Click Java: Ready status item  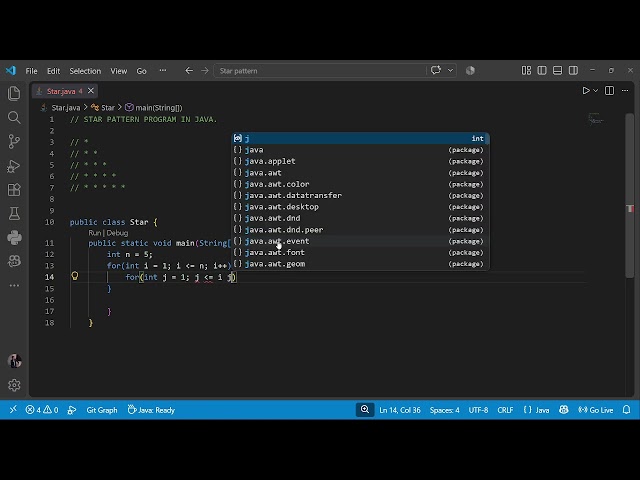pyautogui.click(x=151, y=410)
